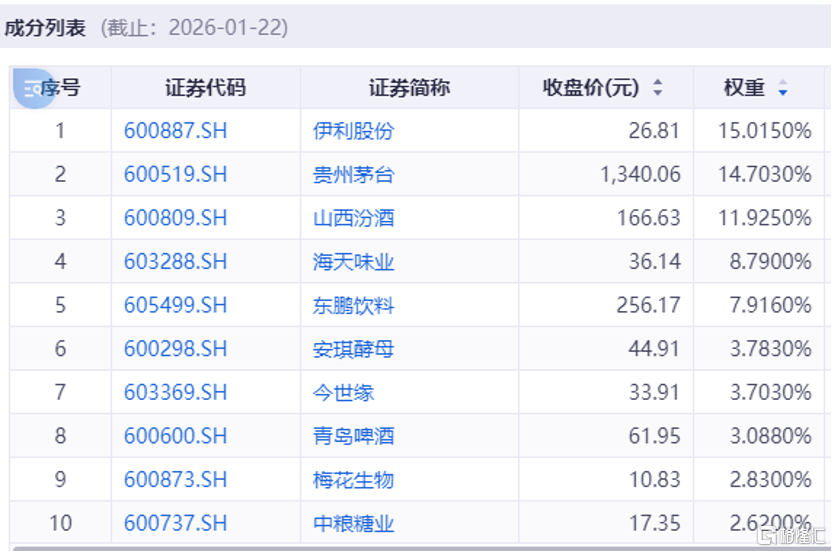Open stock code 600809.SH
The width and height of the screenshot is (832, 552).
tap(176, 218)
